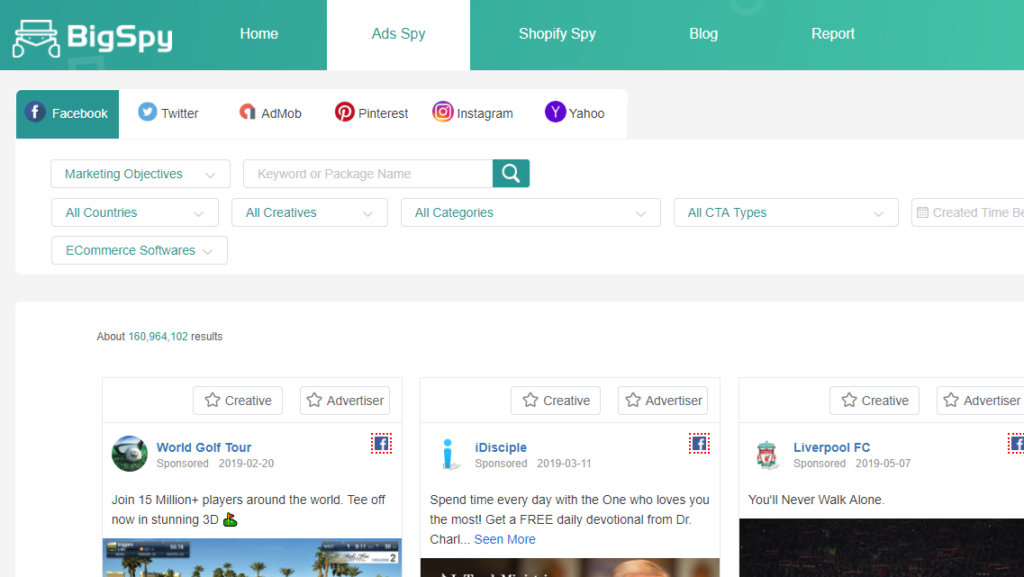Switch to the Instagram platform tab
Image resolution: width=1024 pixels, height=577 pixels.
[x=472, y=114]
